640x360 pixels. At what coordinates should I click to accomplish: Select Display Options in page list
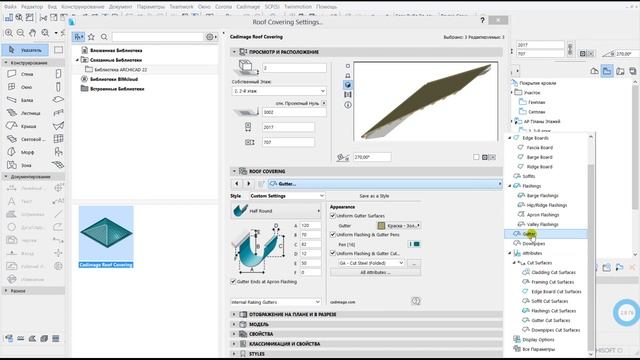[538, 340]
